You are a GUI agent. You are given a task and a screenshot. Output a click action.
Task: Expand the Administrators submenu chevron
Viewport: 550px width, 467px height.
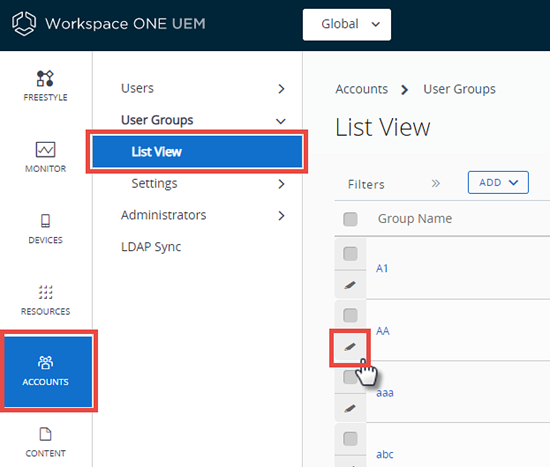point(281,215)
